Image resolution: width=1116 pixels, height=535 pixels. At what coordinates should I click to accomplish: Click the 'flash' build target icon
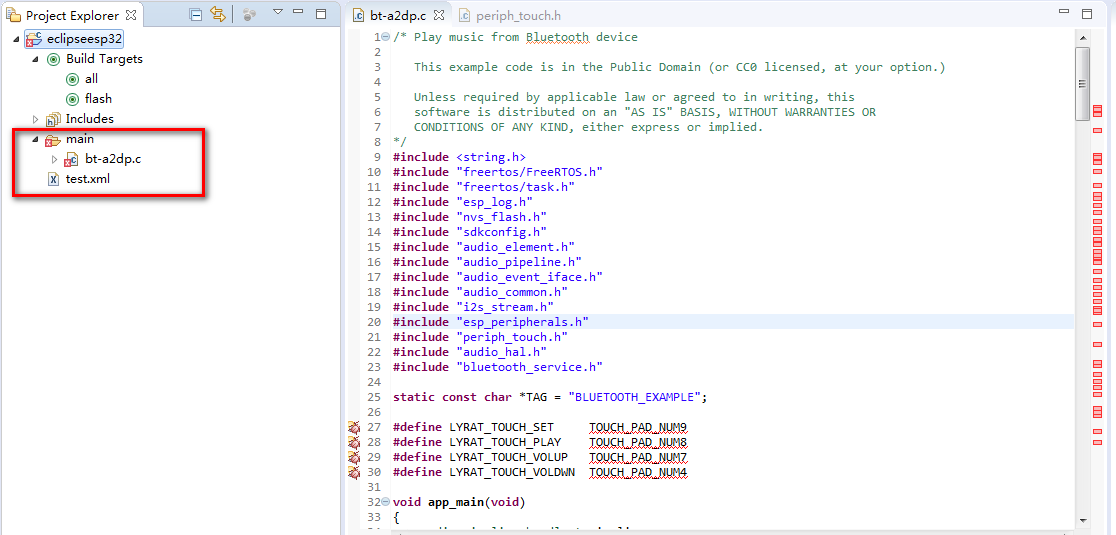pyautogui.click(x=73, y=99)
